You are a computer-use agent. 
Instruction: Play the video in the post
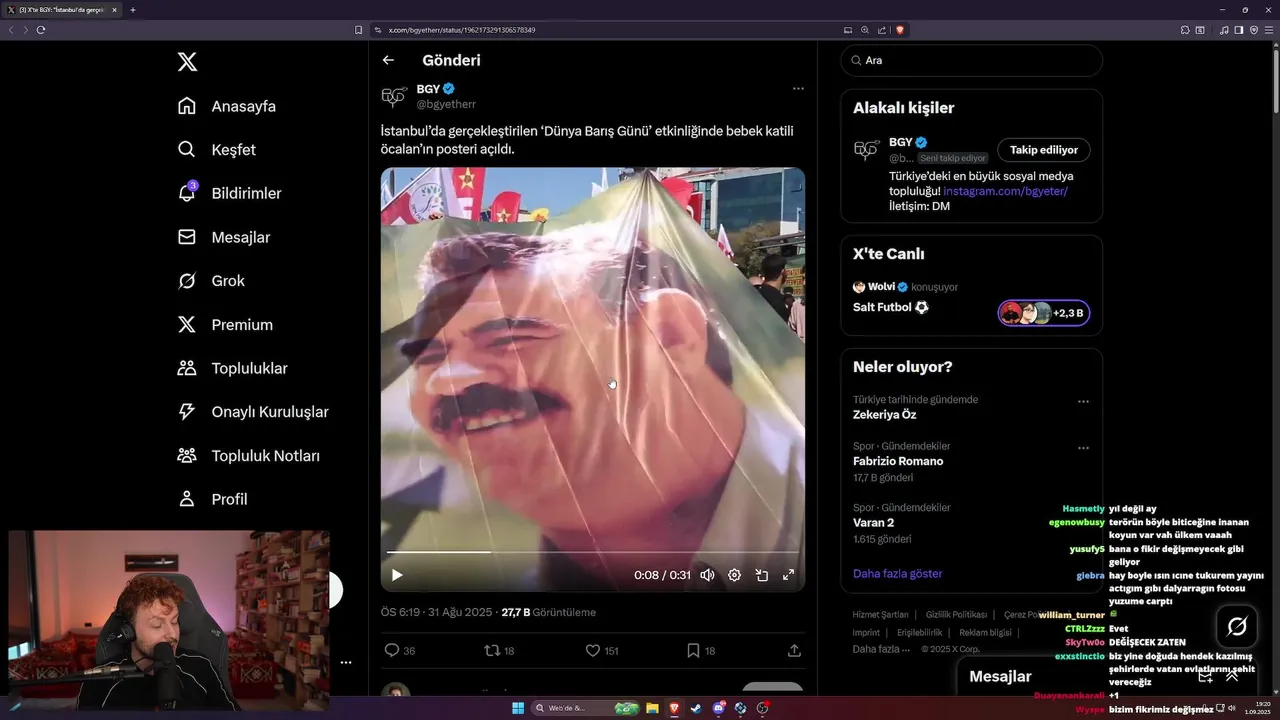[397, 575]
